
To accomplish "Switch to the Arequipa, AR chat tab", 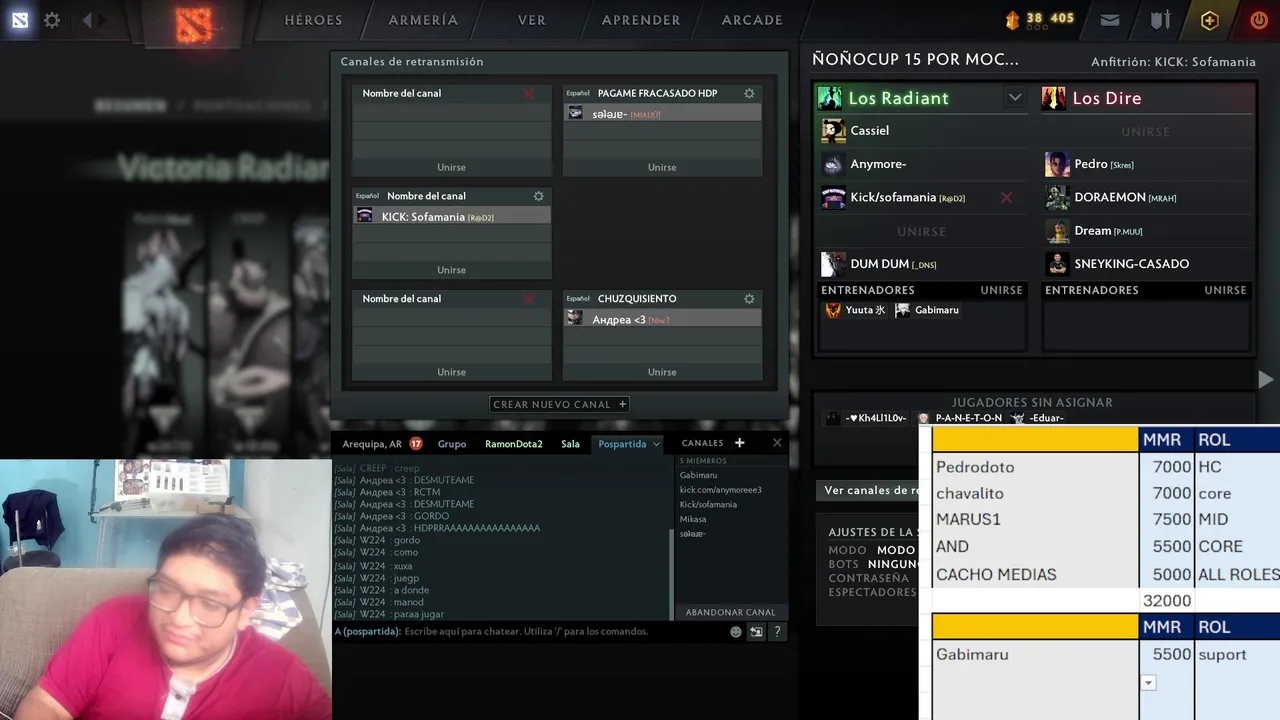I will click(x=372, y=444).
